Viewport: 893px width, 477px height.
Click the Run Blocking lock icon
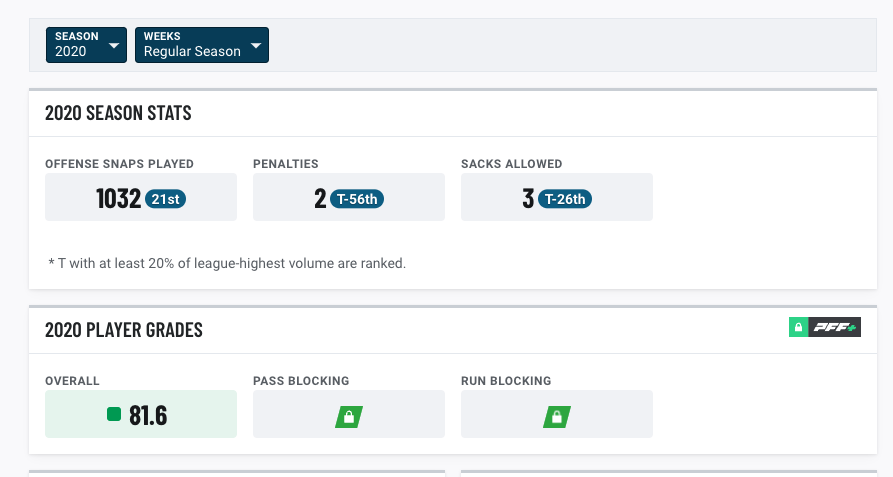coord(557,417)
